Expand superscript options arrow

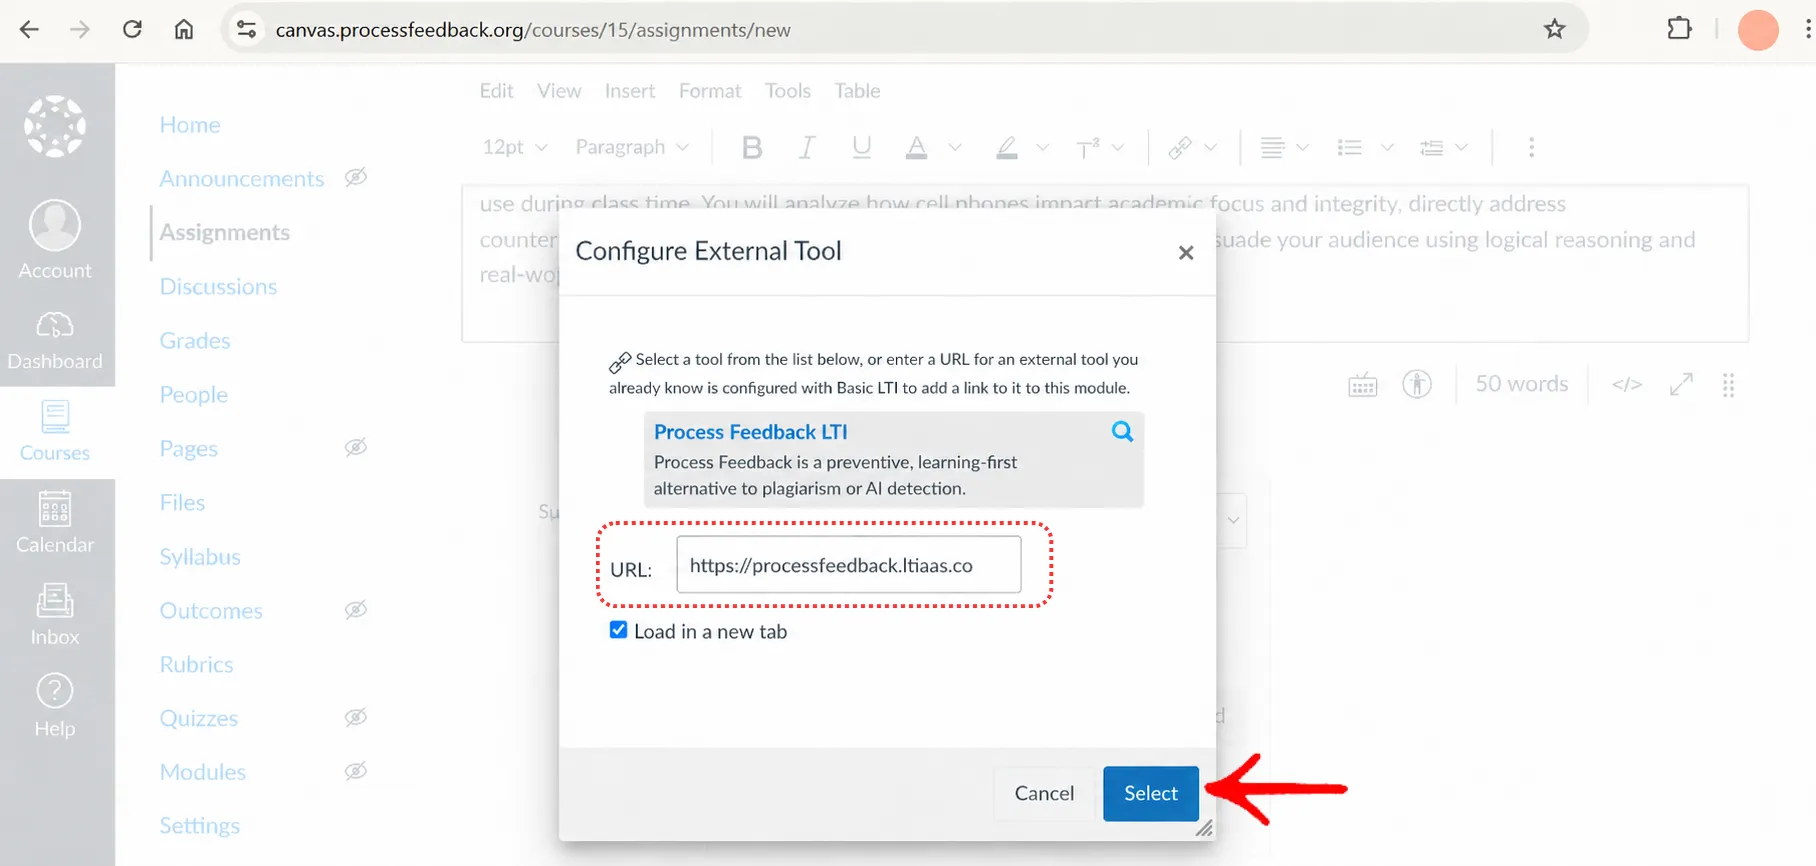tap(1118, 148)
